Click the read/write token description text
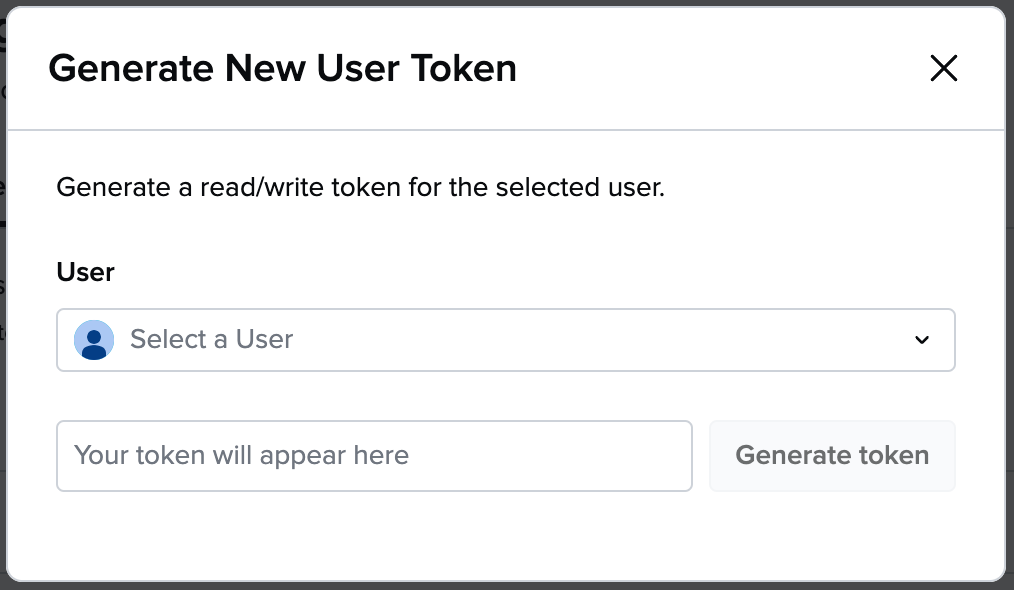 click(361, 188)
